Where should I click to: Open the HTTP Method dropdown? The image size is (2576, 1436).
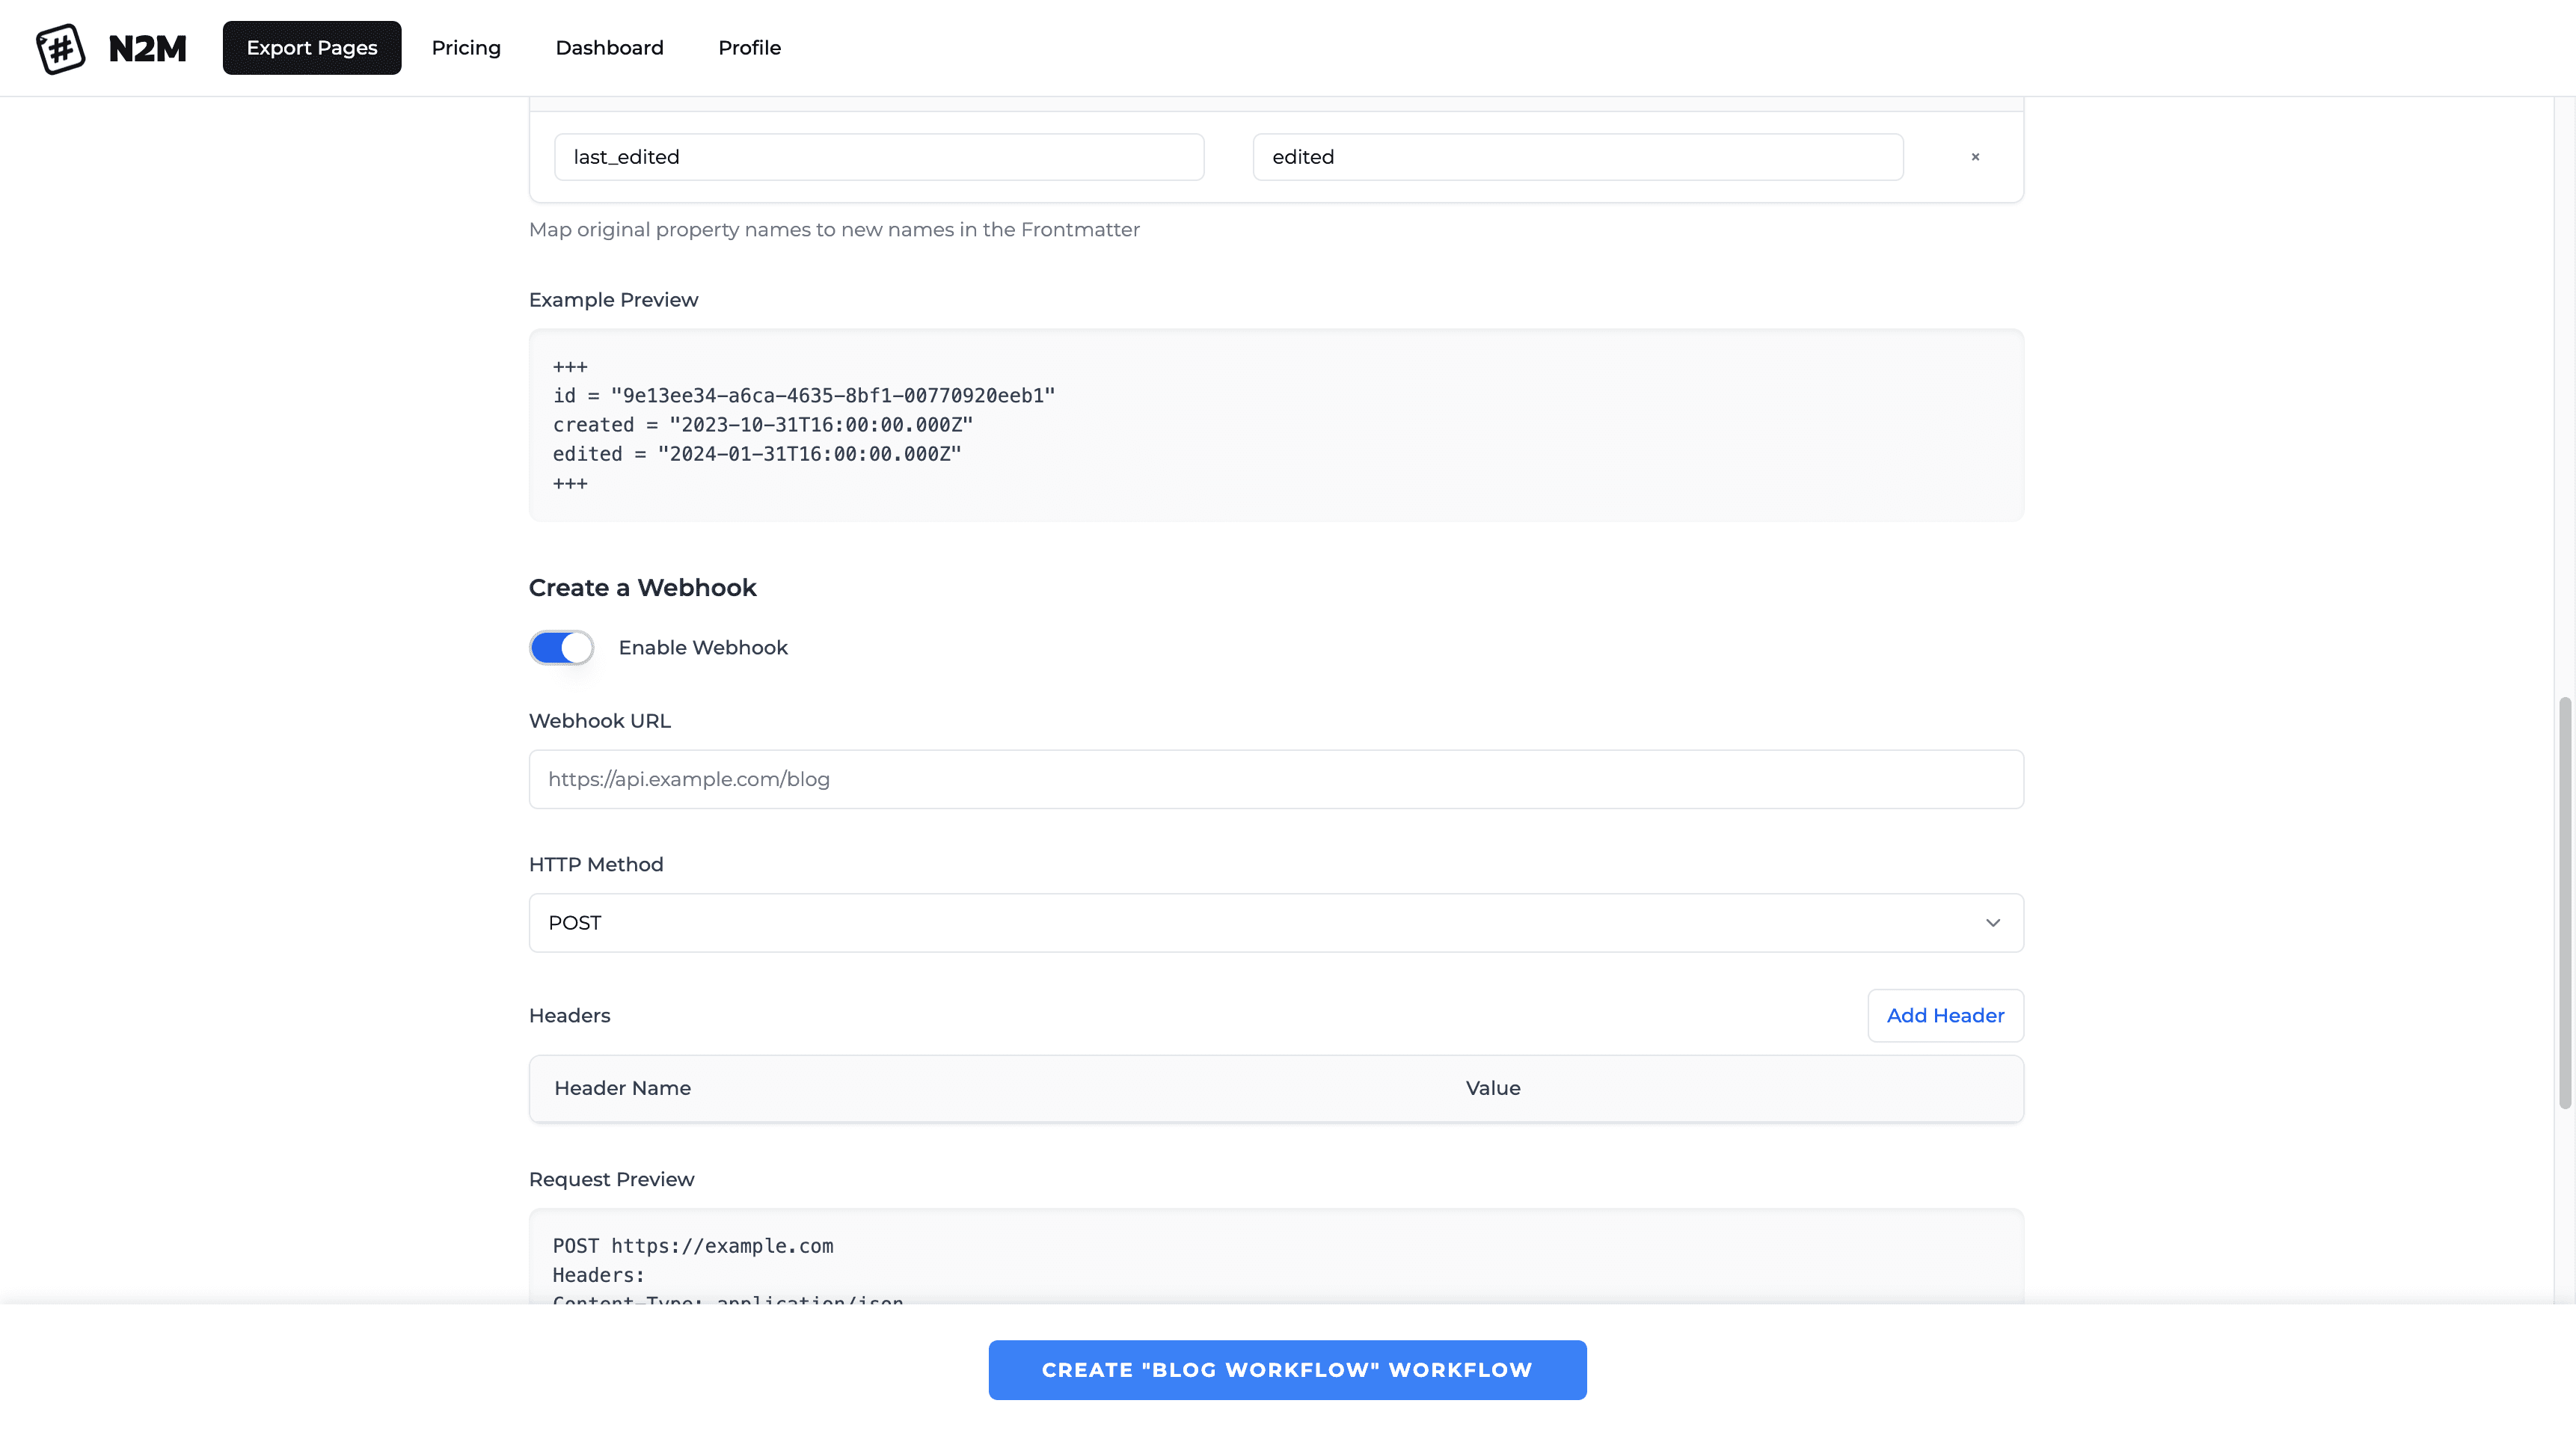tap(1275, 922)
